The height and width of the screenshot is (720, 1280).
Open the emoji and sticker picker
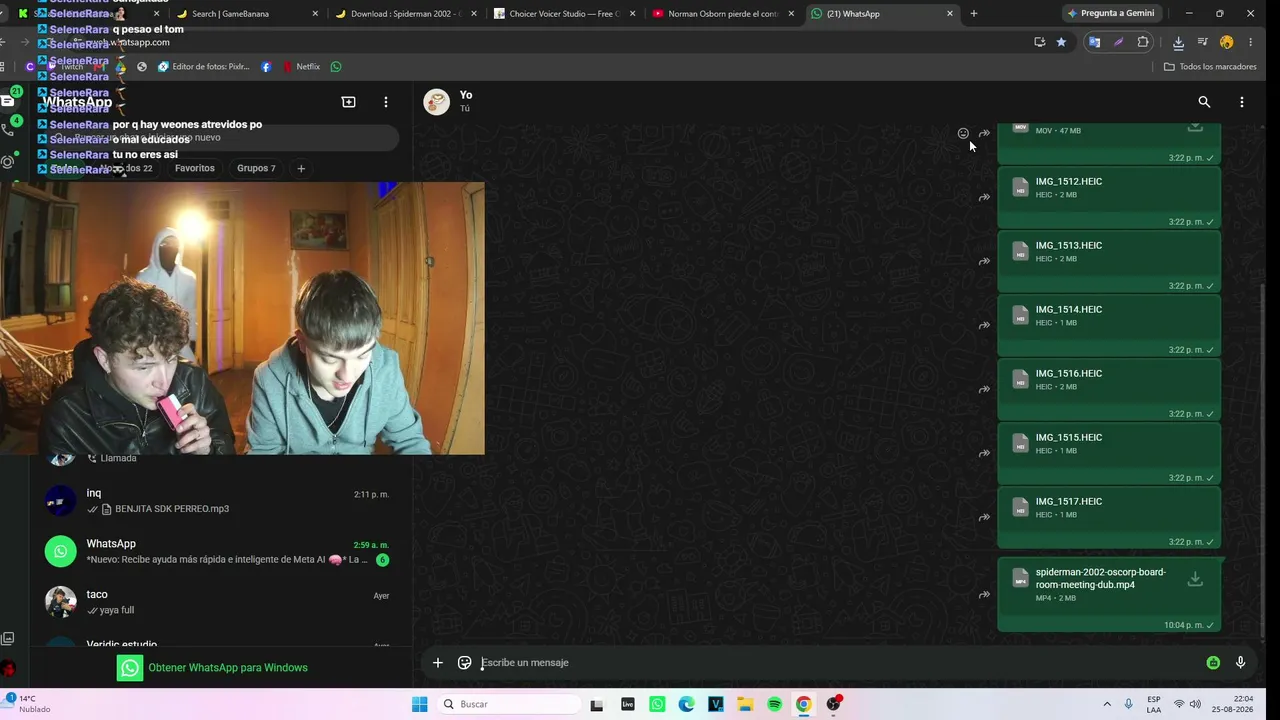464,662
